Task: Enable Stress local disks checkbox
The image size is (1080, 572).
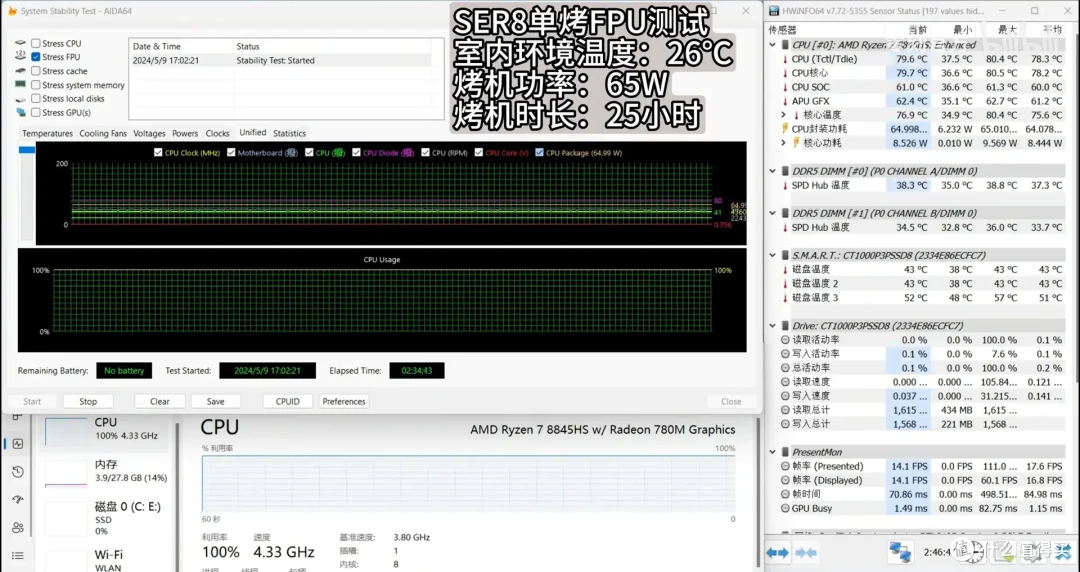Action: [x=36, y=99]
